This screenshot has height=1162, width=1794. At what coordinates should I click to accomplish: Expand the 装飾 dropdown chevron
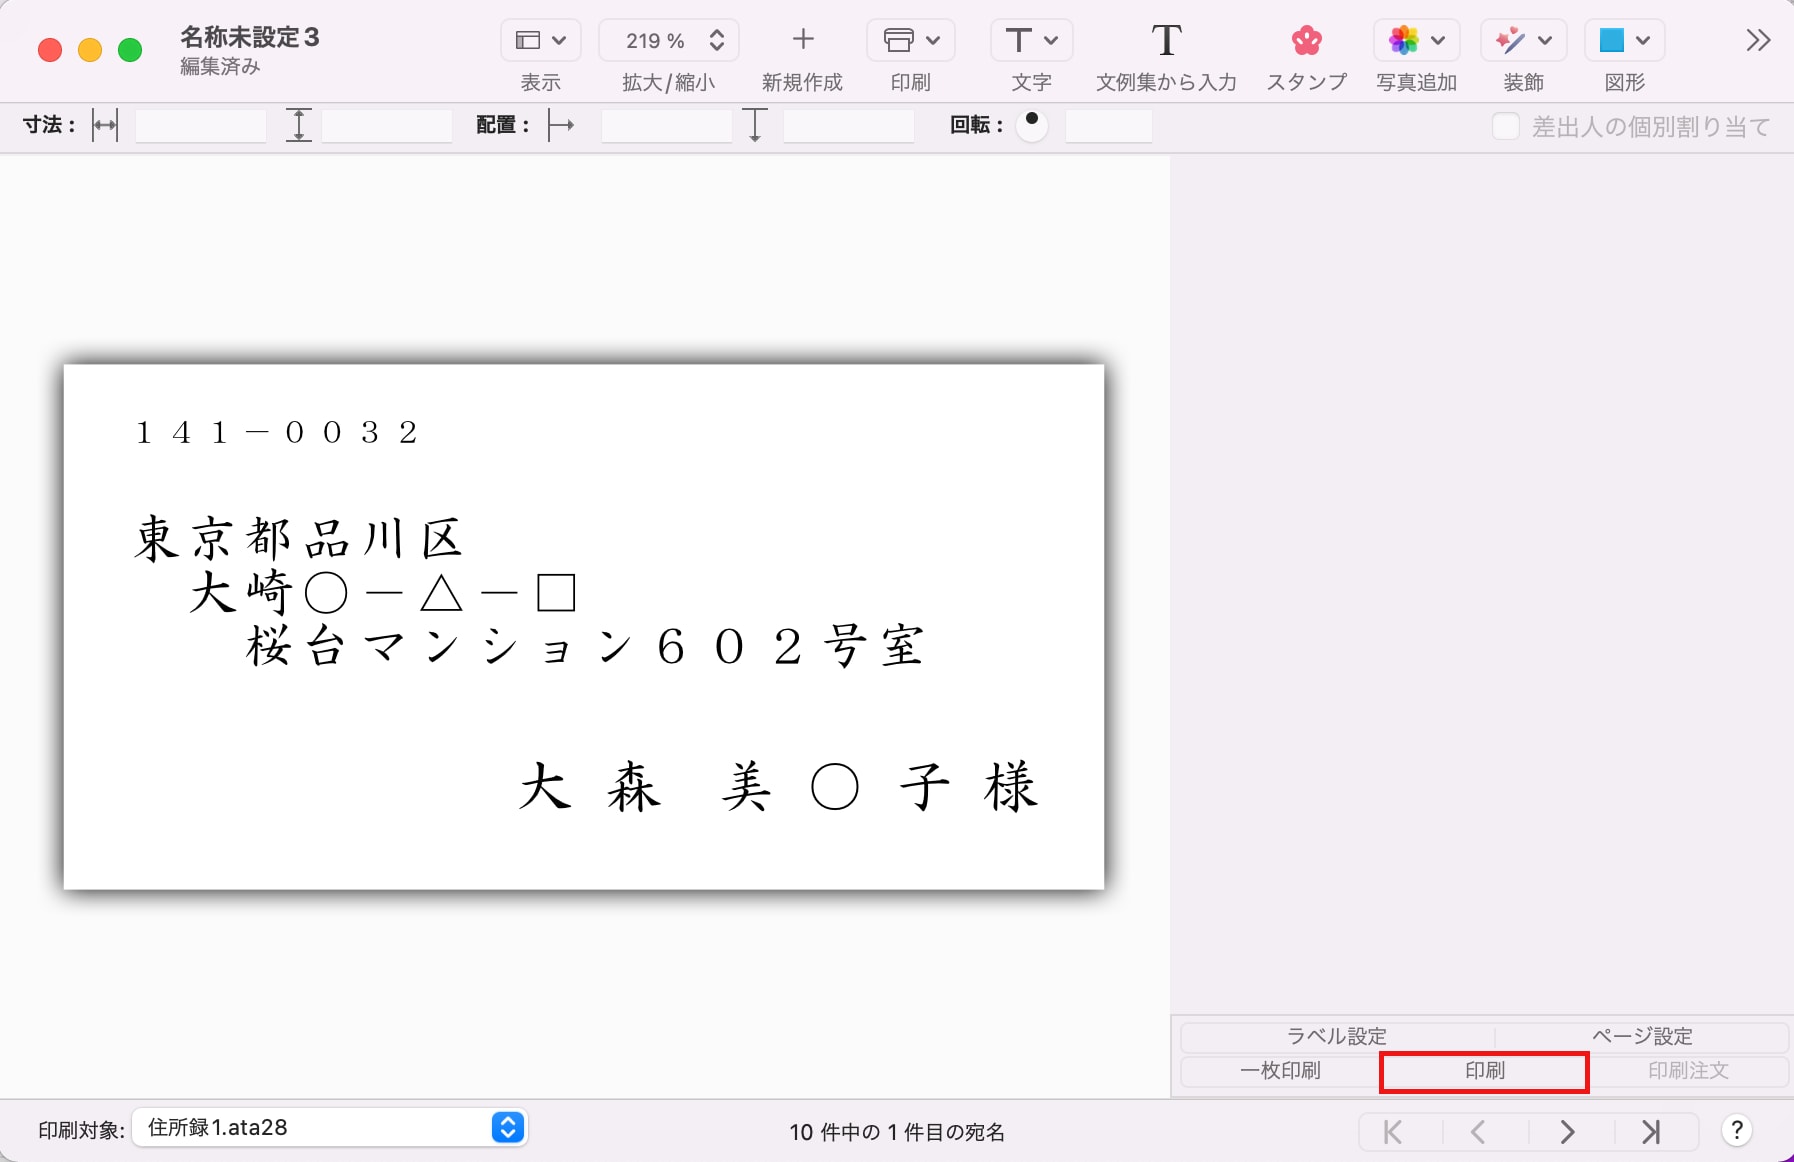pos(1545,41)
